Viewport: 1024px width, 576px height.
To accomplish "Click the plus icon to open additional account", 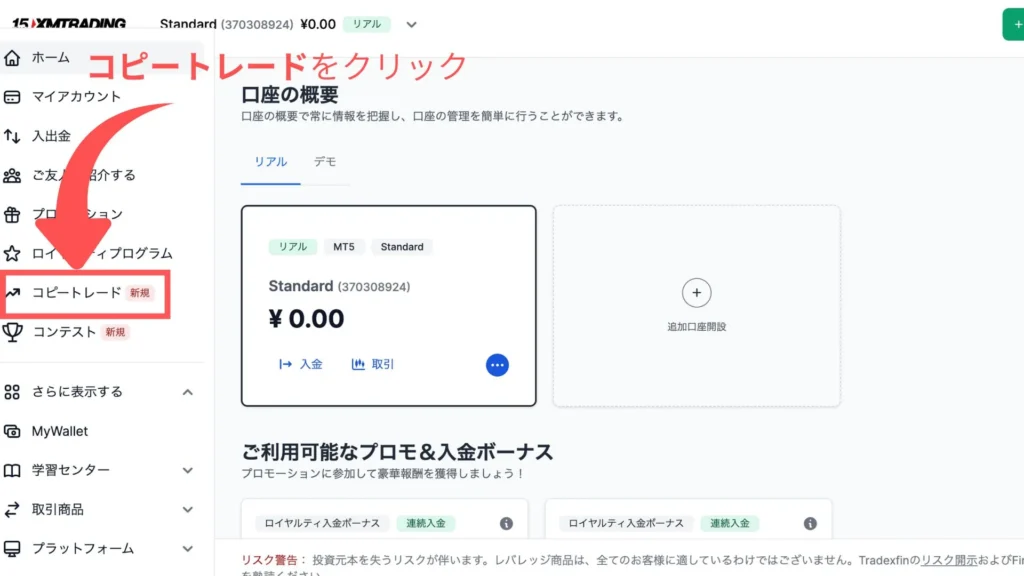I will tap(696, 293).
